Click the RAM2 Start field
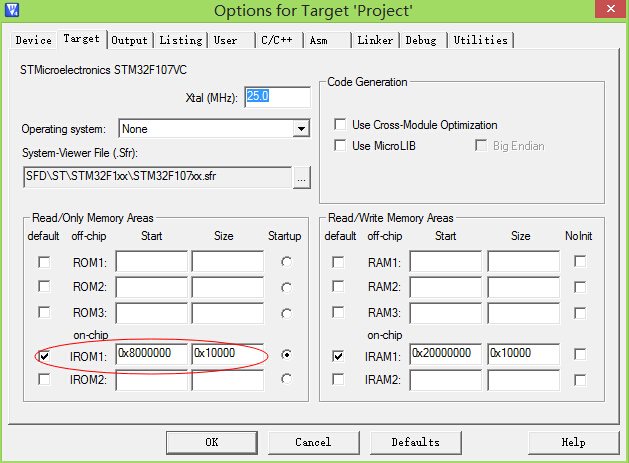 point(446,287)
